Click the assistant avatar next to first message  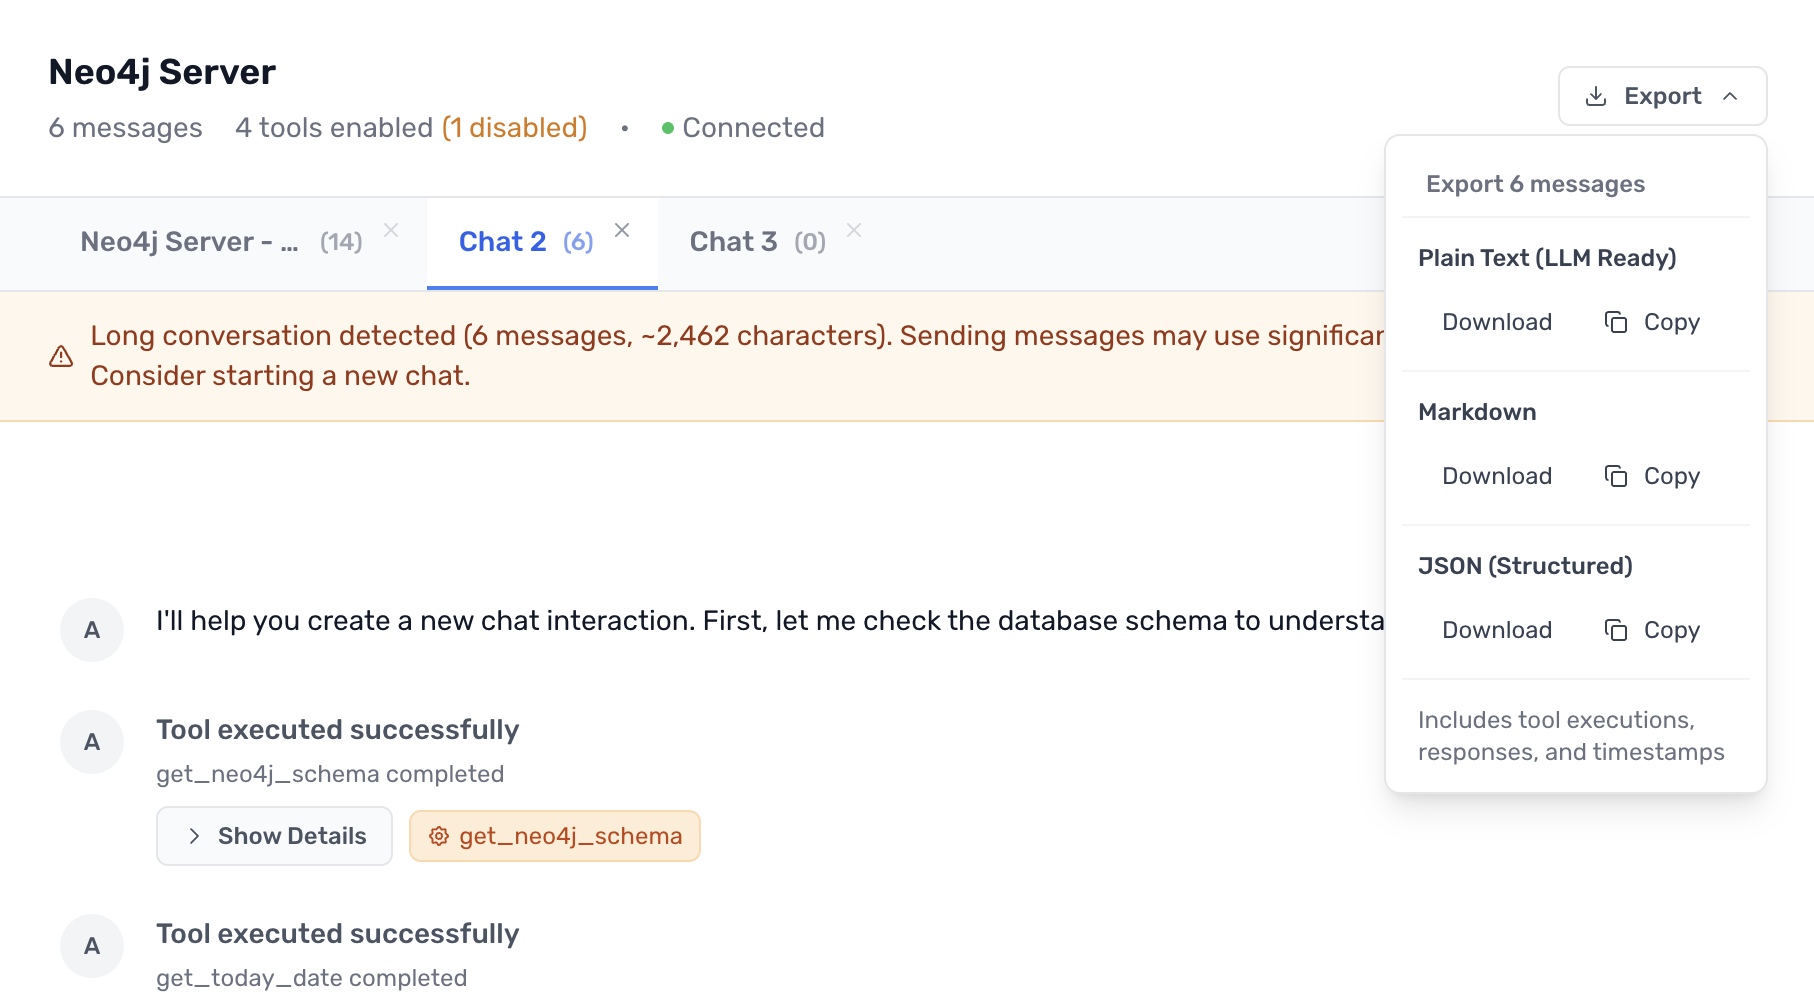click(x=91, y=630)
